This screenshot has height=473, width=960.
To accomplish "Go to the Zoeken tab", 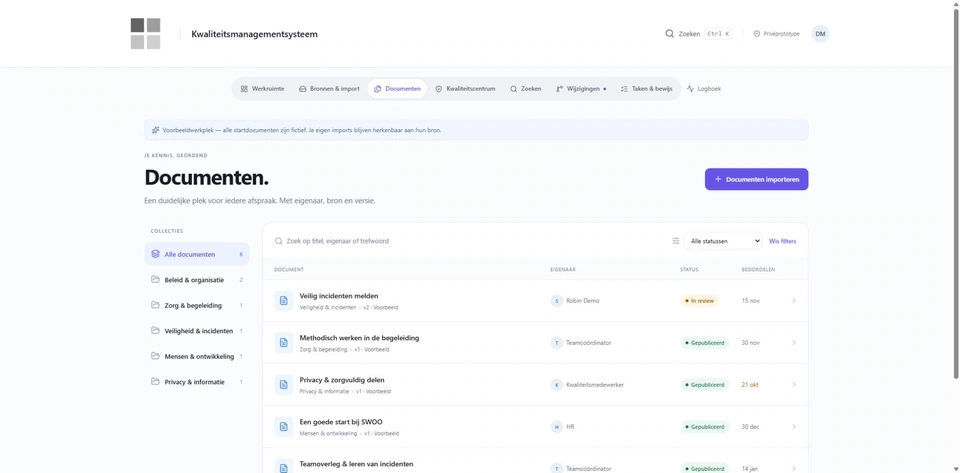I will coord(525,89).
